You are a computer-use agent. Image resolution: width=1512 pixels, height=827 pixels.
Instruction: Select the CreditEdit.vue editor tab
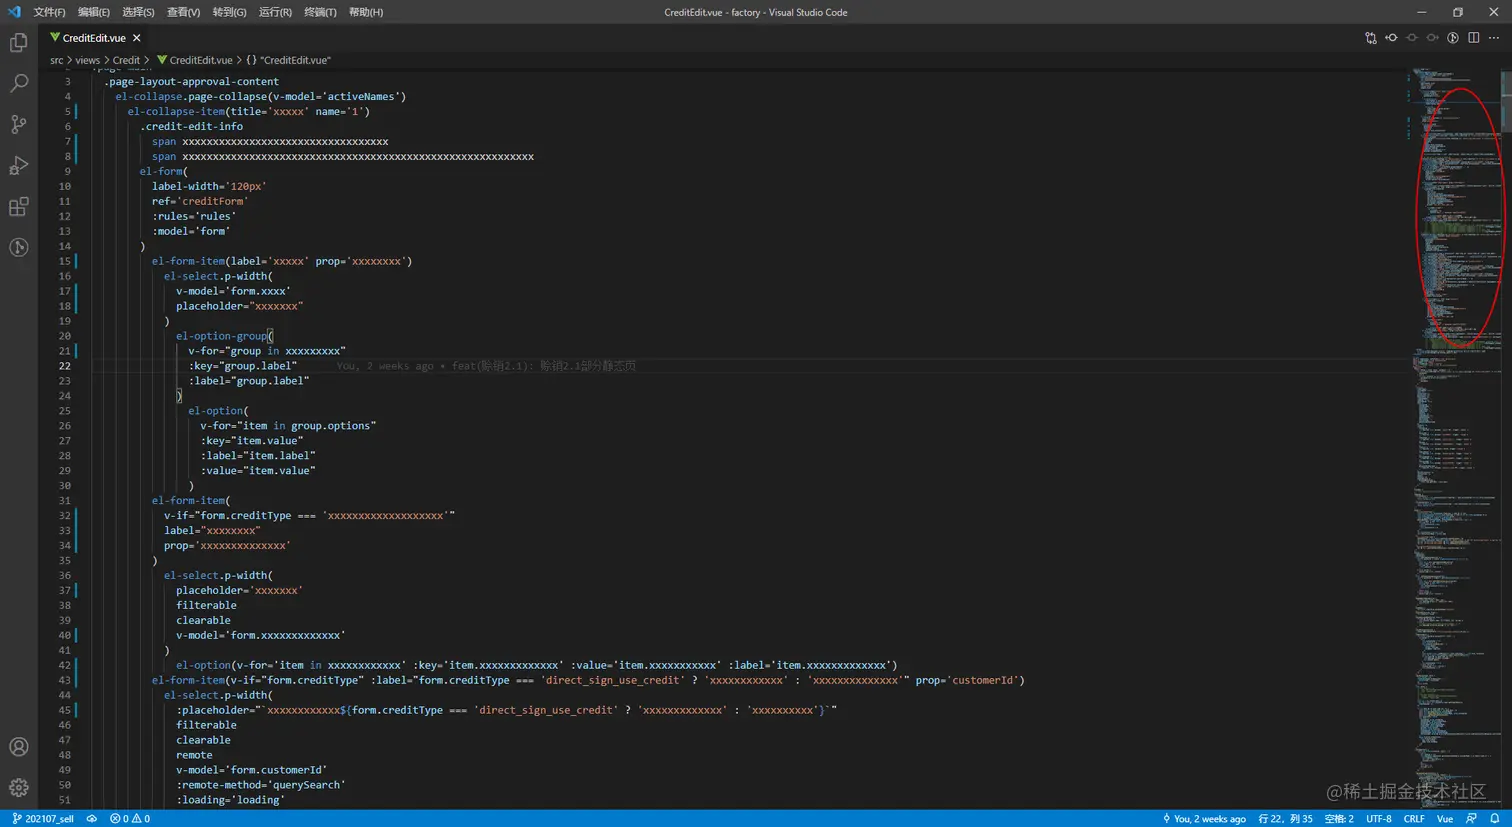tap(95, 38)
